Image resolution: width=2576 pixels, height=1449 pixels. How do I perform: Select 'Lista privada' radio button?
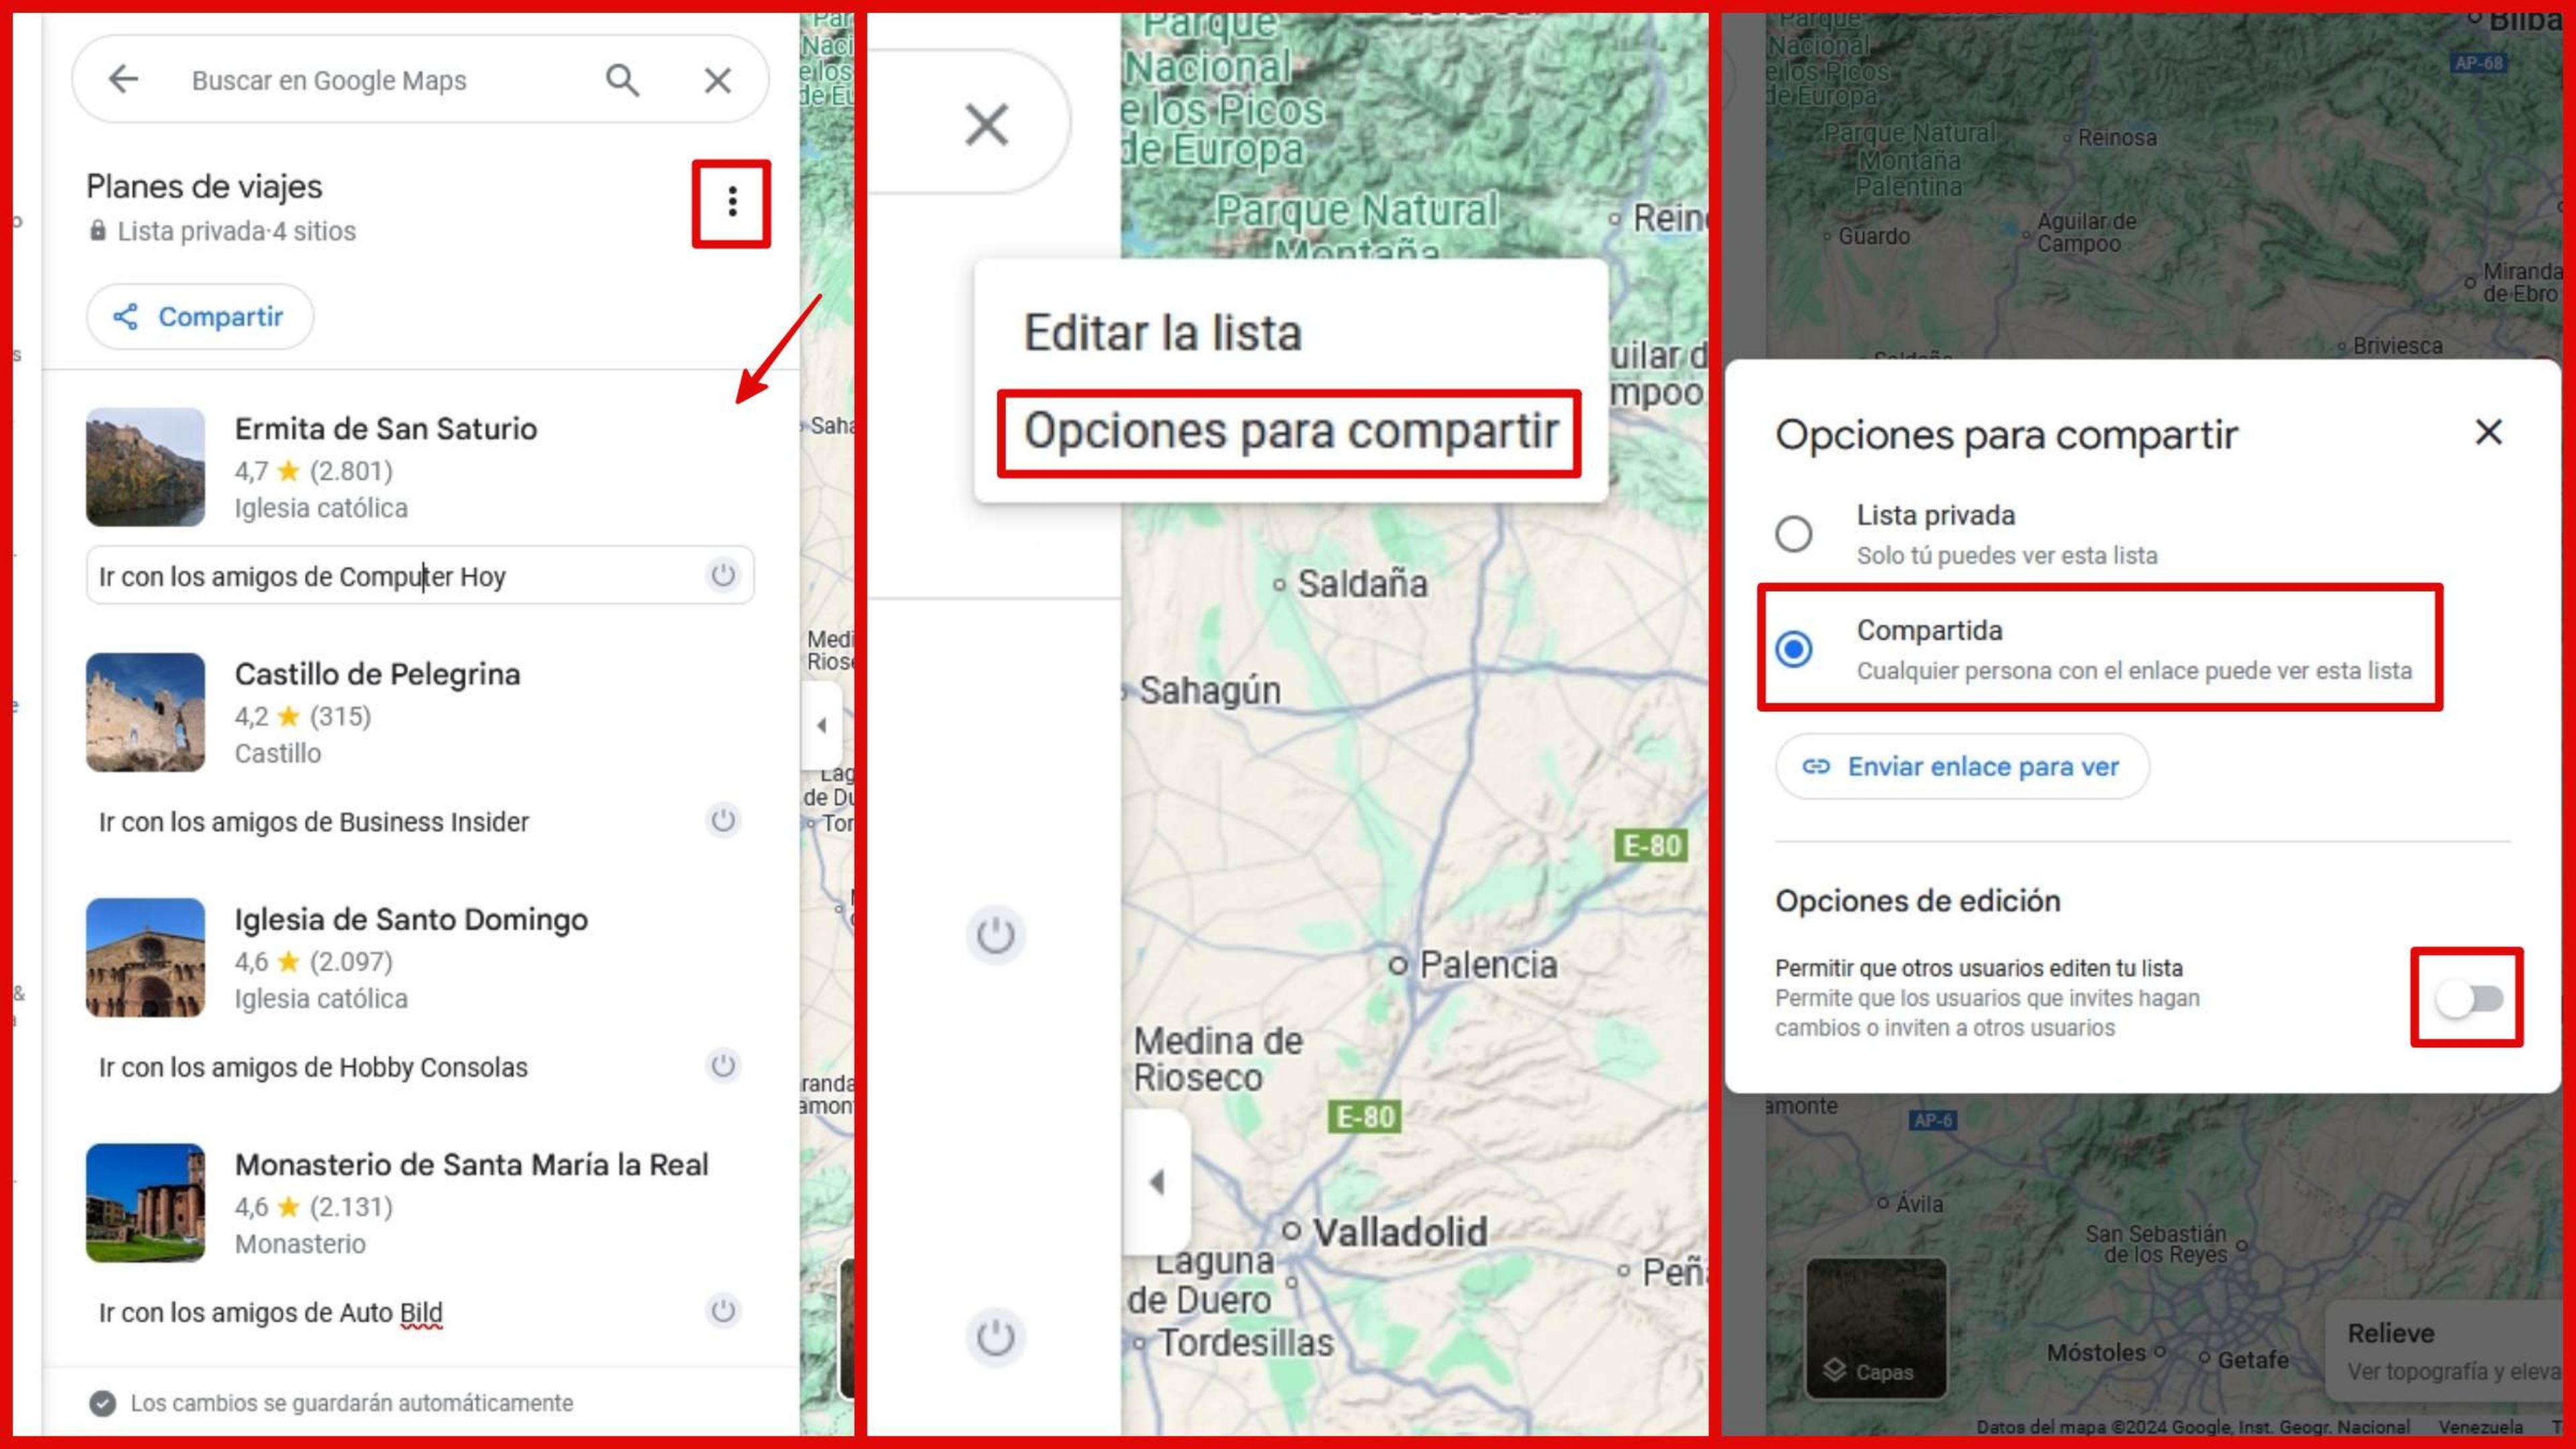click(1793, 533)
